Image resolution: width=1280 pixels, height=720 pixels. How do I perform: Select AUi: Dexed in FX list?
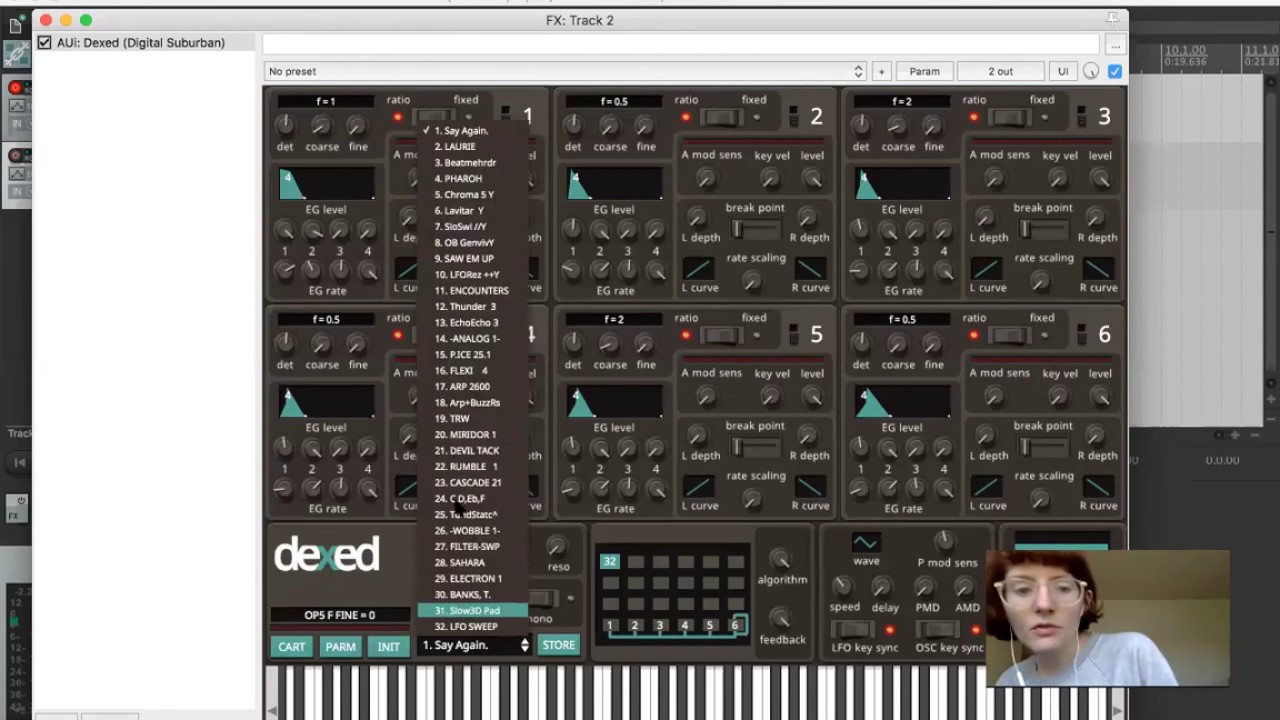141,43
